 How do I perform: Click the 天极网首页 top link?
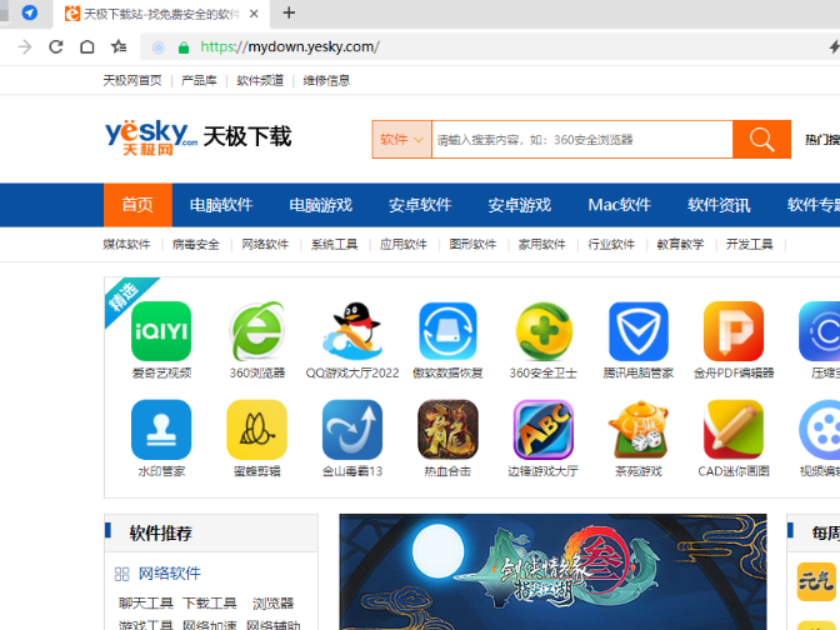[132, 80]
